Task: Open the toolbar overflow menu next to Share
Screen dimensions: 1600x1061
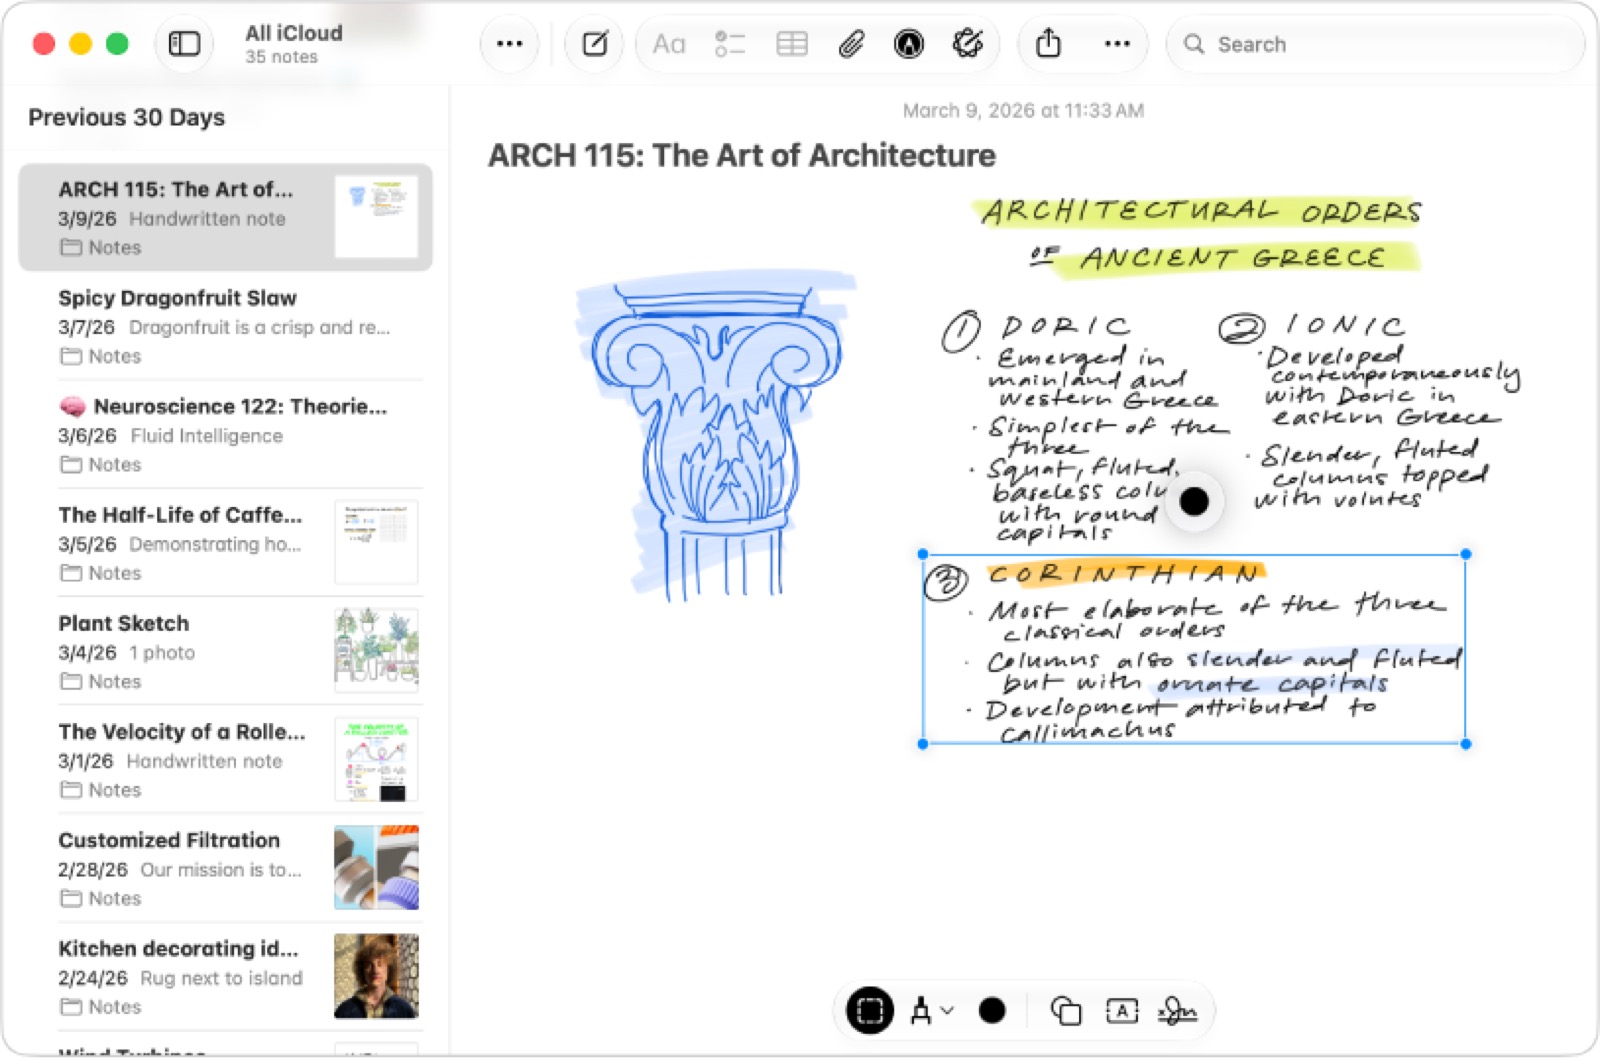Action: (1117, 44)
